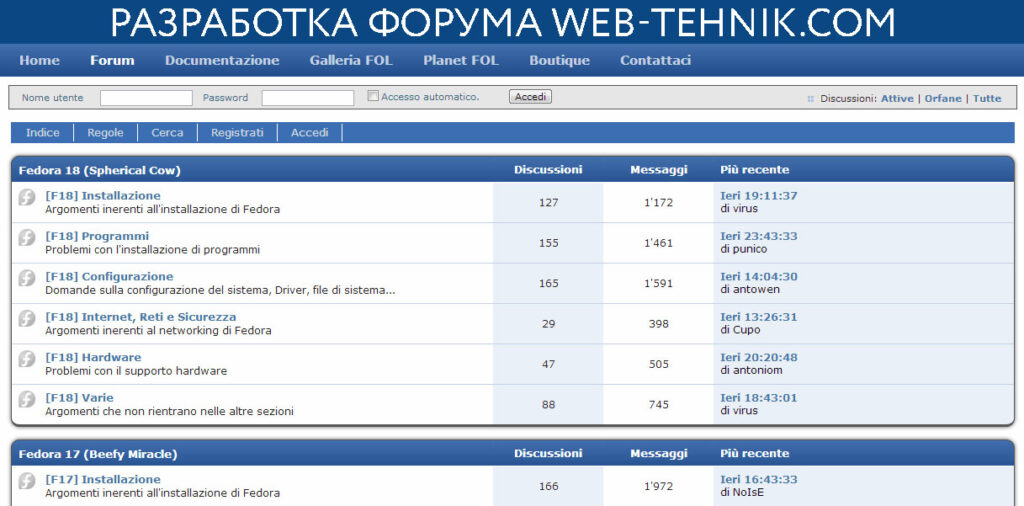Open the [F18] Hardware forum

pos(93,358)
